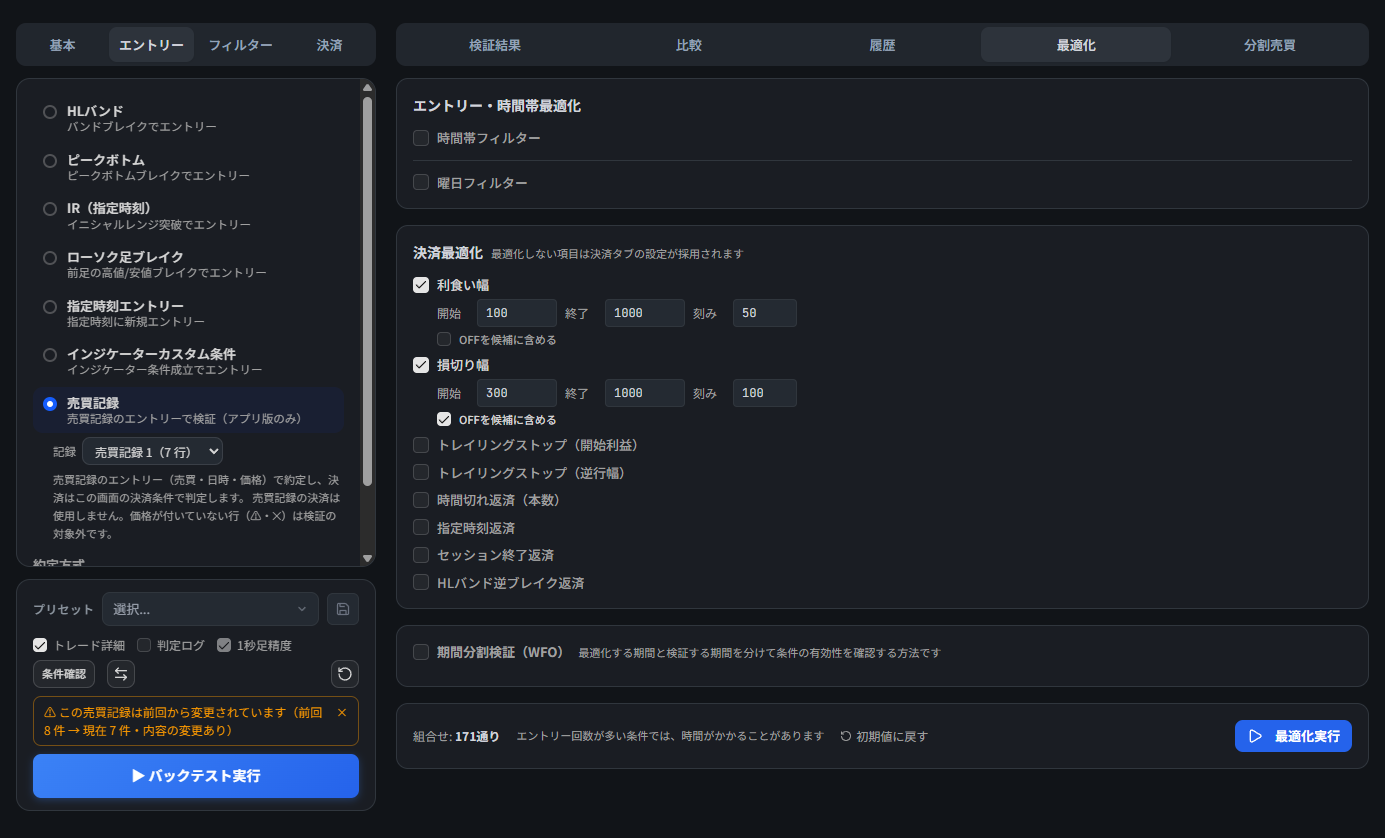
Task: Click the 利食い幅 開始 field showing 100
Action: (517, 313)
